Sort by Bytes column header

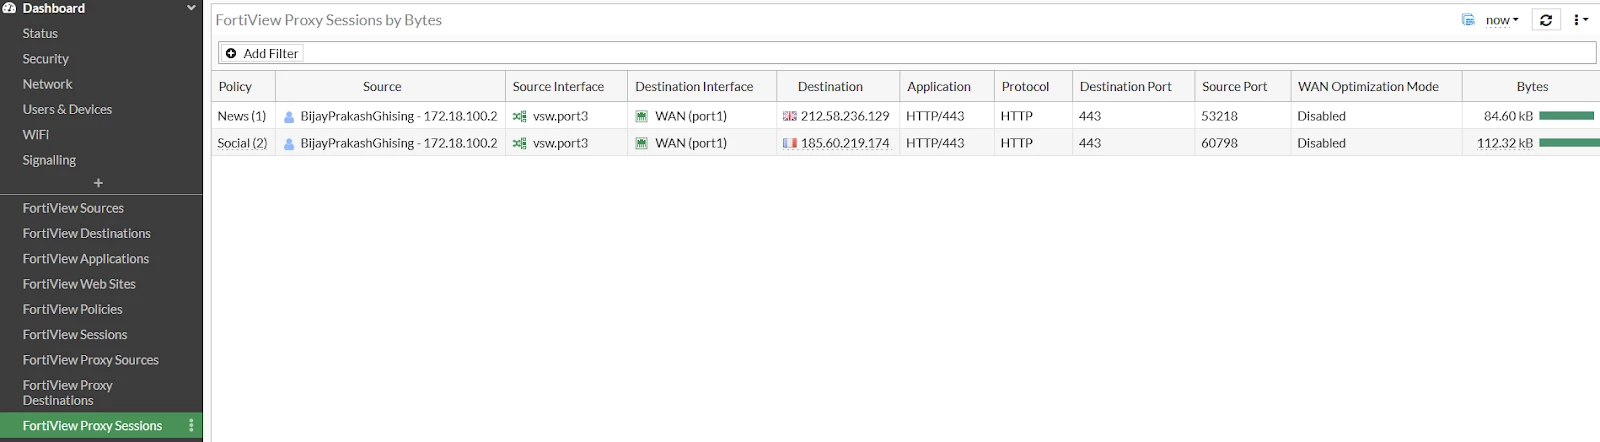click(1532, 86)
